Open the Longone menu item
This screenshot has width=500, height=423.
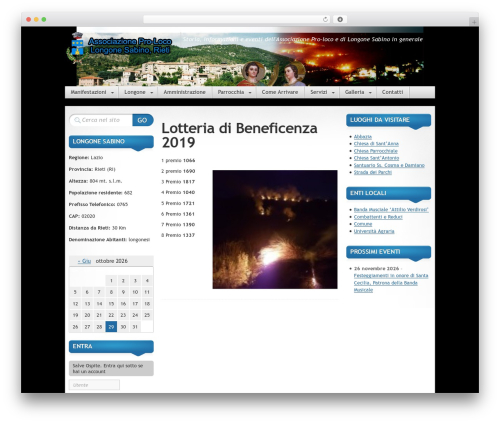click(135, 92)
